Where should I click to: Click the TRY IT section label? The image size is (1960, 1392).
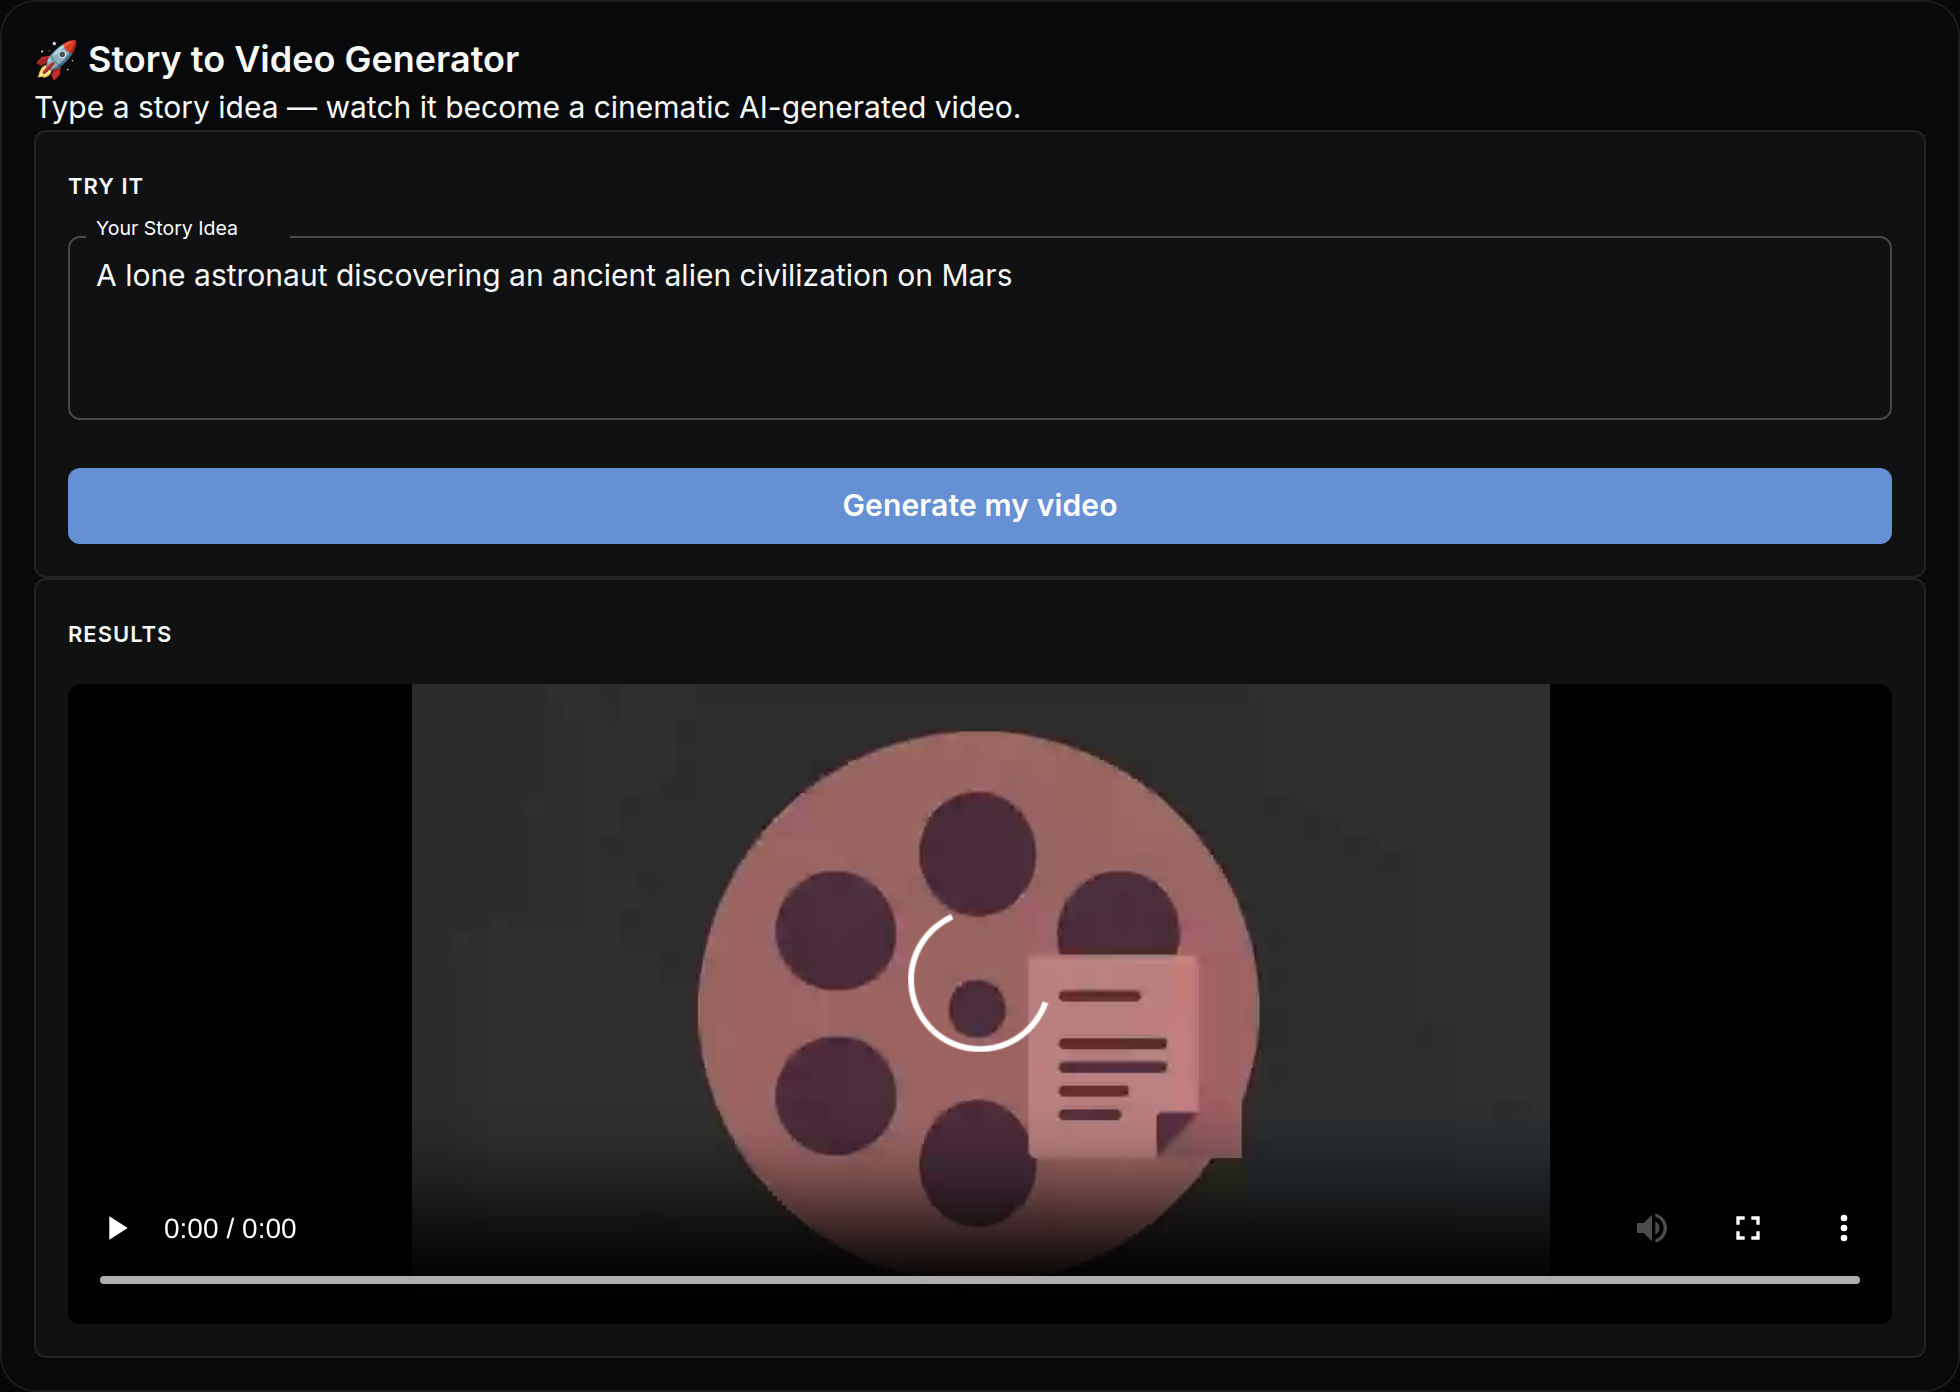(106, 186)
